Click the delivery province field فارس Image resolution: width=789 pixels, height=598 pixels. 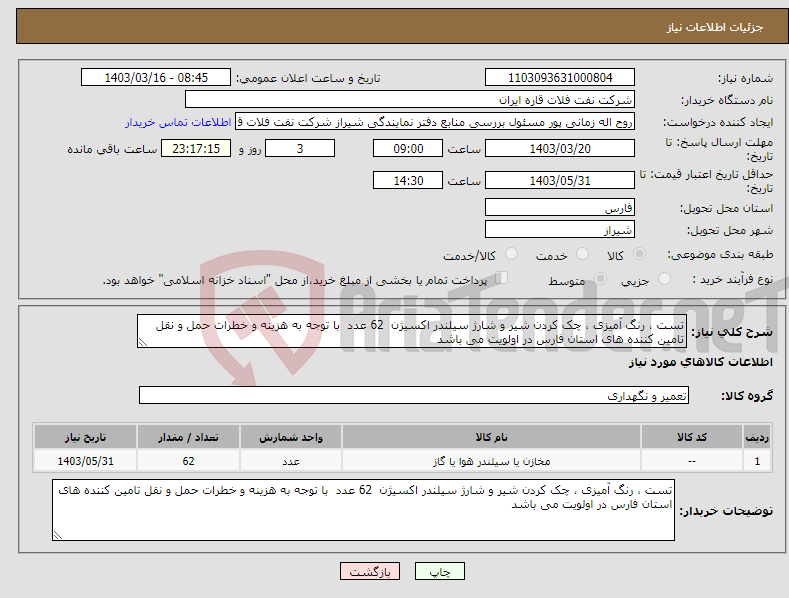tap(560, 207)
